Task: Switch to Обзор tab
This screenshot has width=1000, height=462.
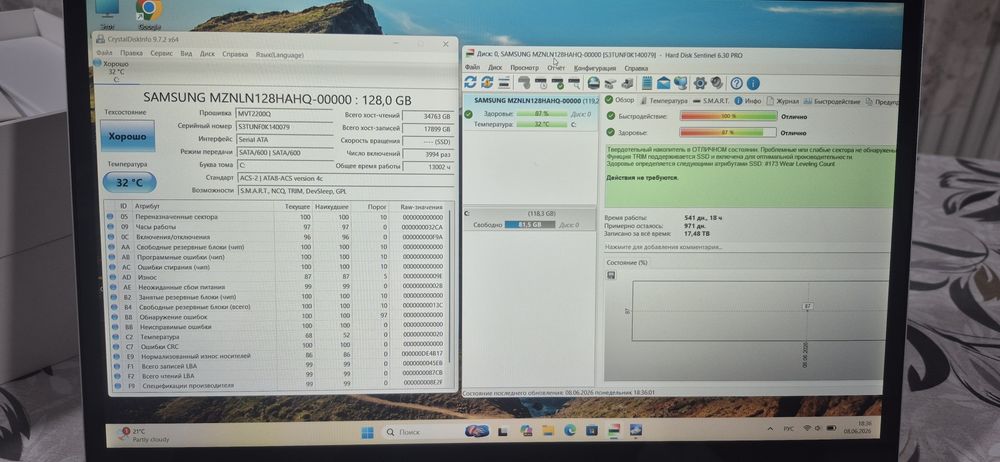Action: 620,100
